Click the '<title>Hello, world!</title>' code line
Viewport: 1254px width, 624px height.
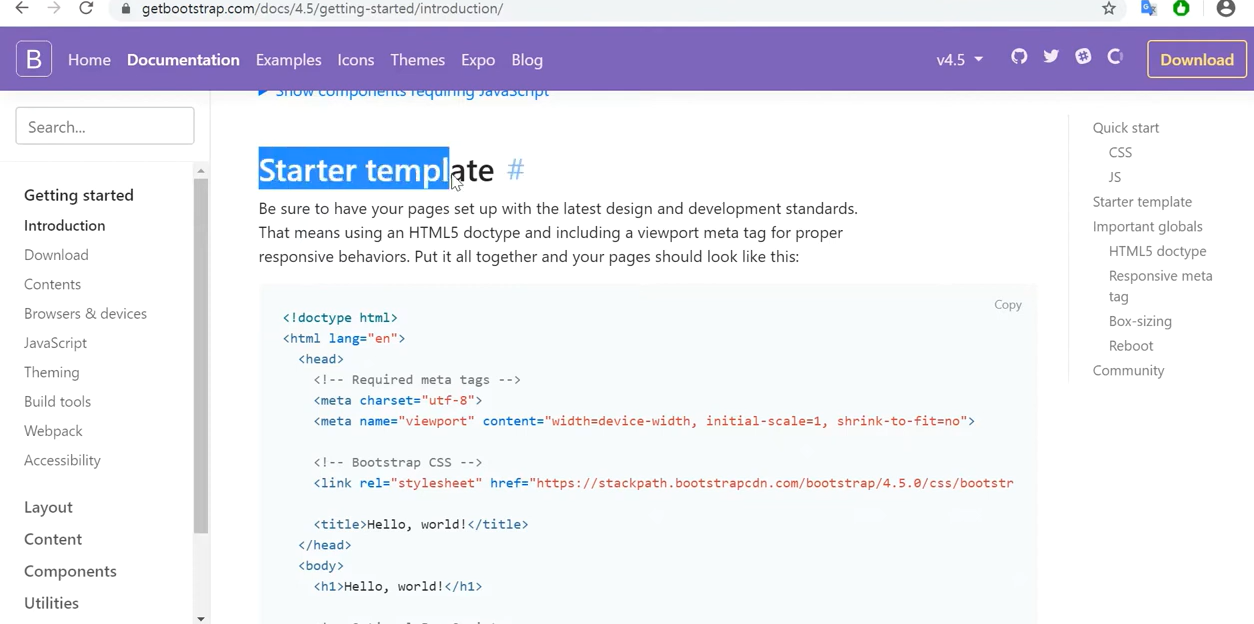(421, 524)
